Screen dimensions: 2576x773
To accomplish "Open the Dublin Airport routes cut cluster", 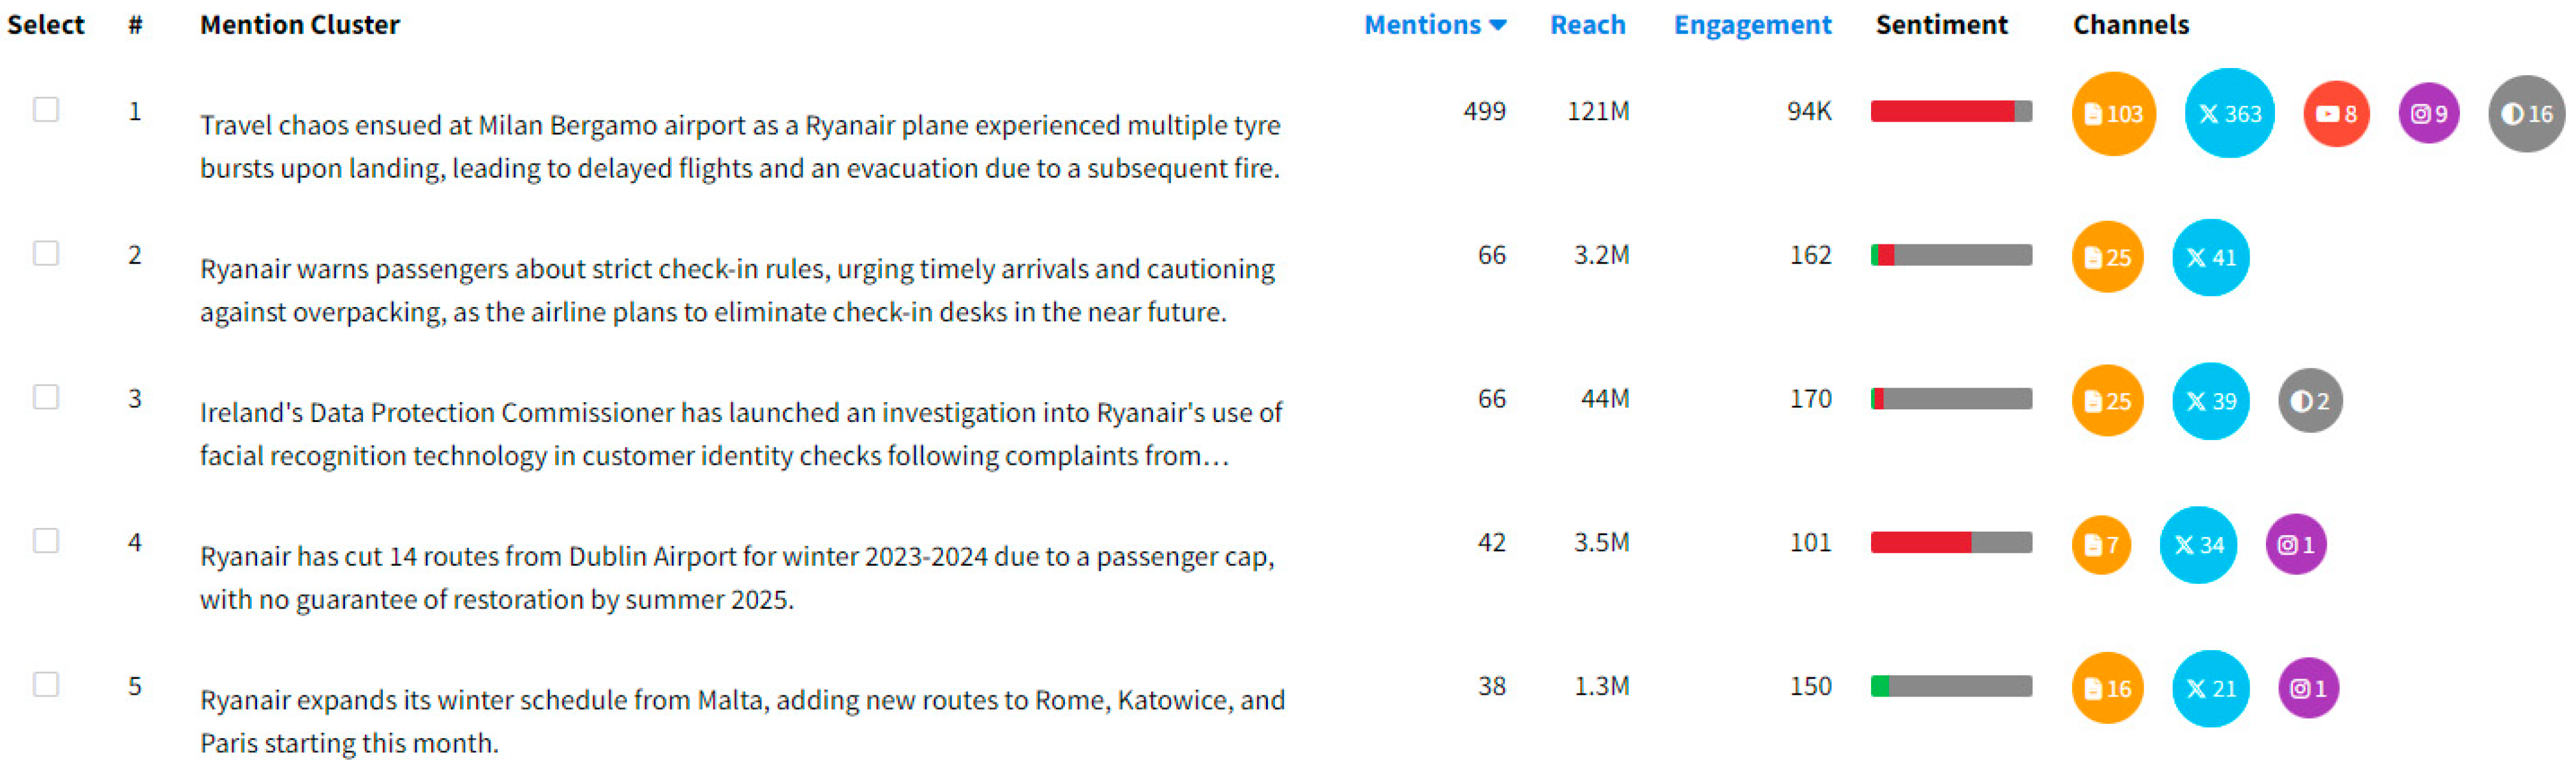I will (736, 577).
